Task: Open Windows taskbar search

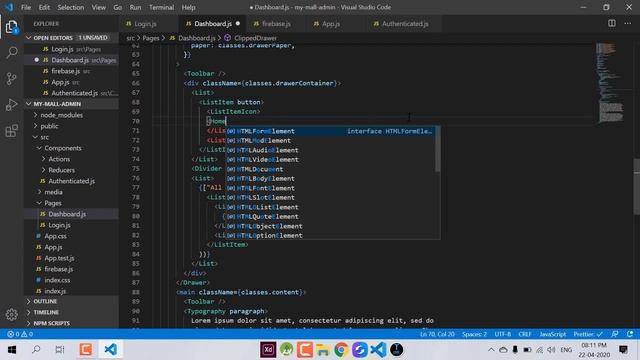Action: click(x=36, y=349)
